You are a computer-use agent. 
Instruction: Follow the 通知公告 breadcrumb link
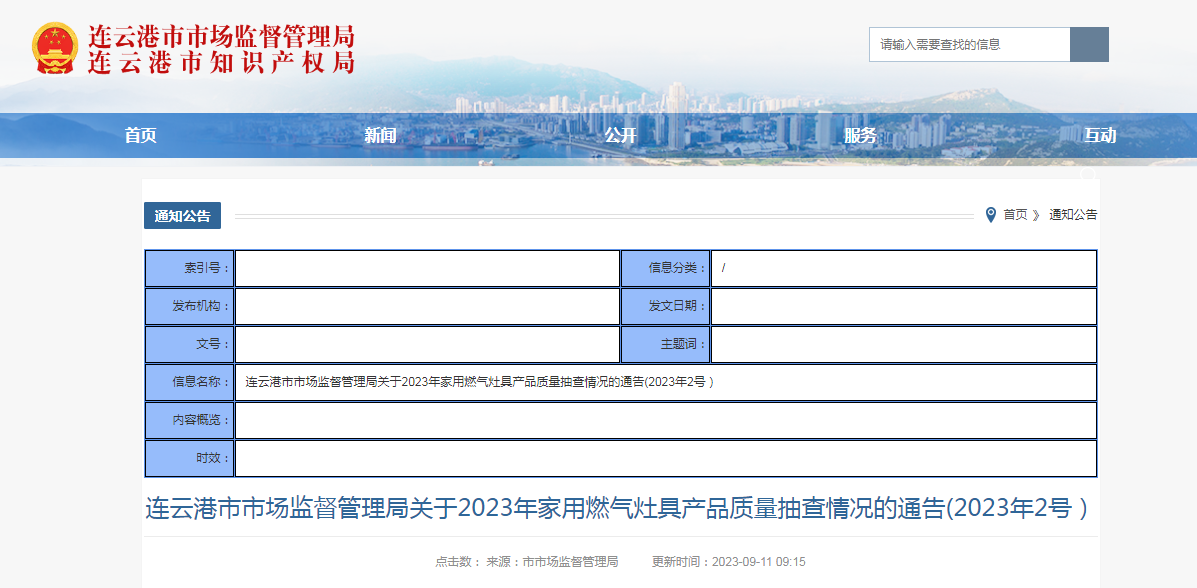pos(1073,215)
